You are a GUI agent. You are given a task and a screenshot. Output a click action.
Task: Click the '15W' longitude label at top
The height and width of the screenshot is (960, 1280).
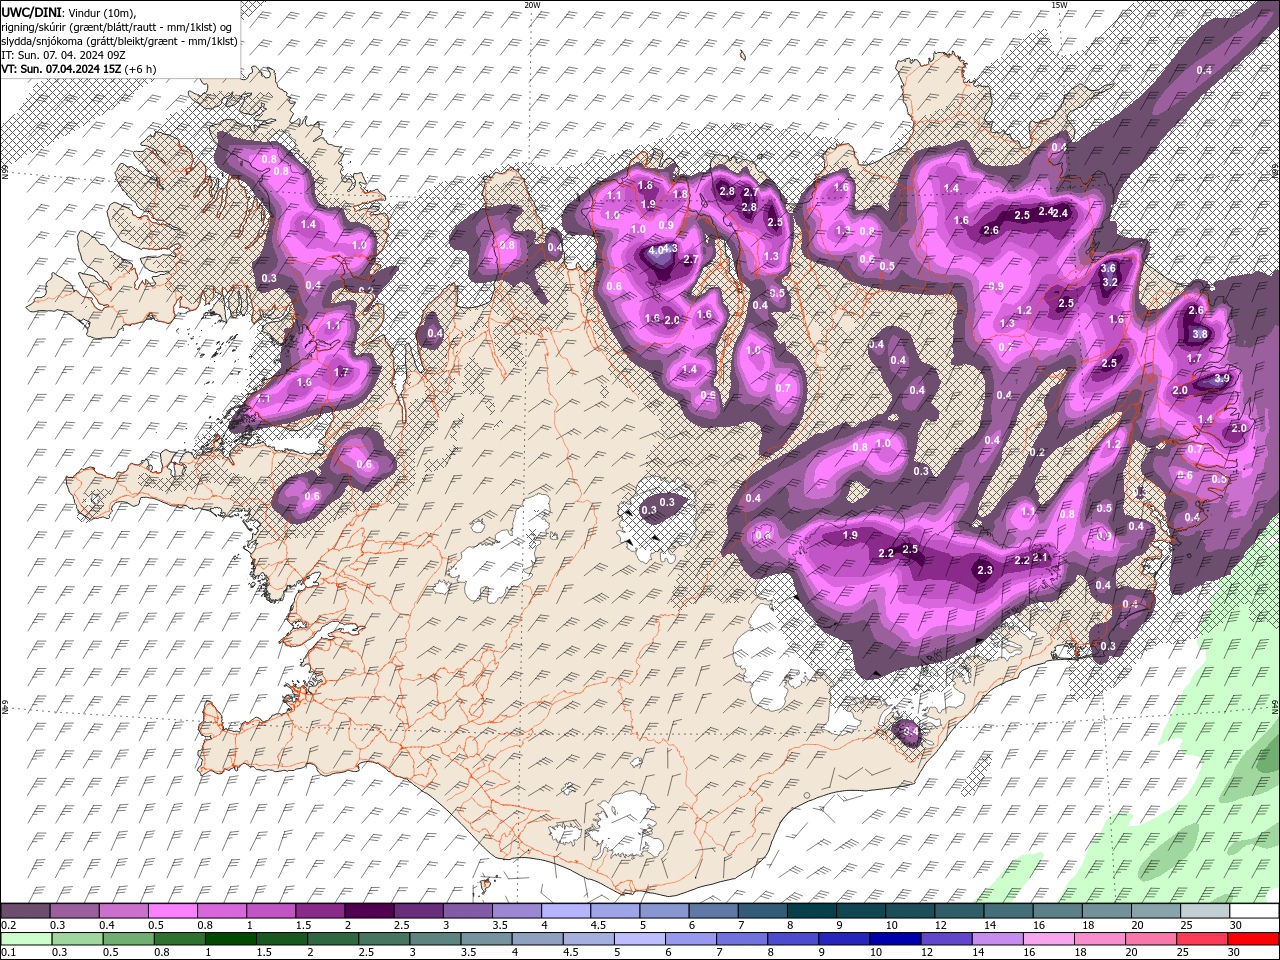pos(1059,5)
